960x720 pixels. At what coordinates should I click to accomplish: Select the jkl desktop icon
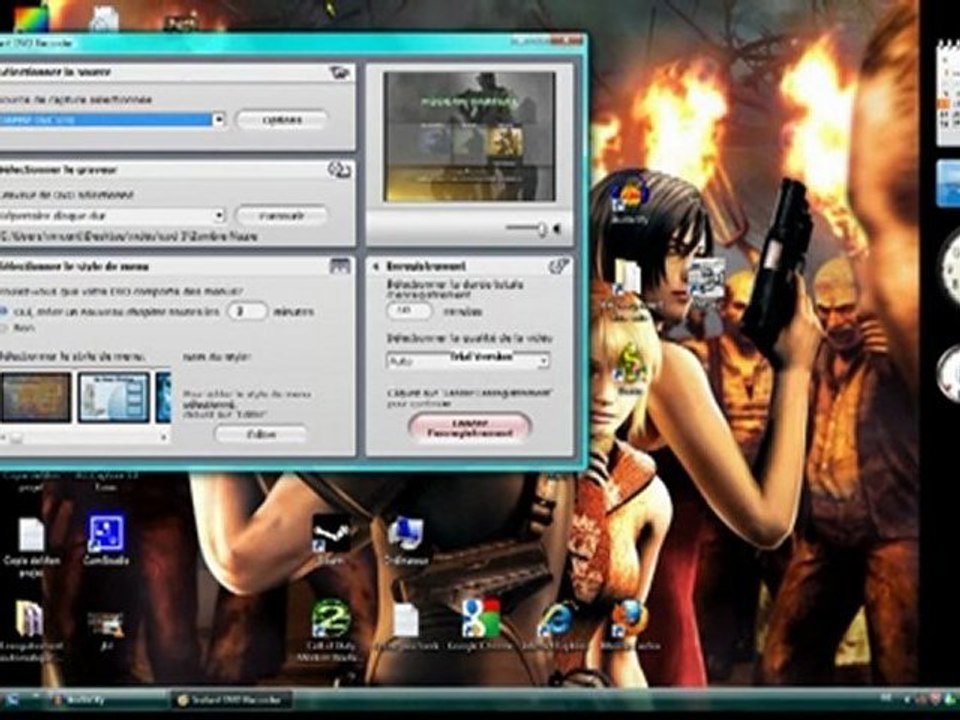pyautogui.click(x=105, y=629)
